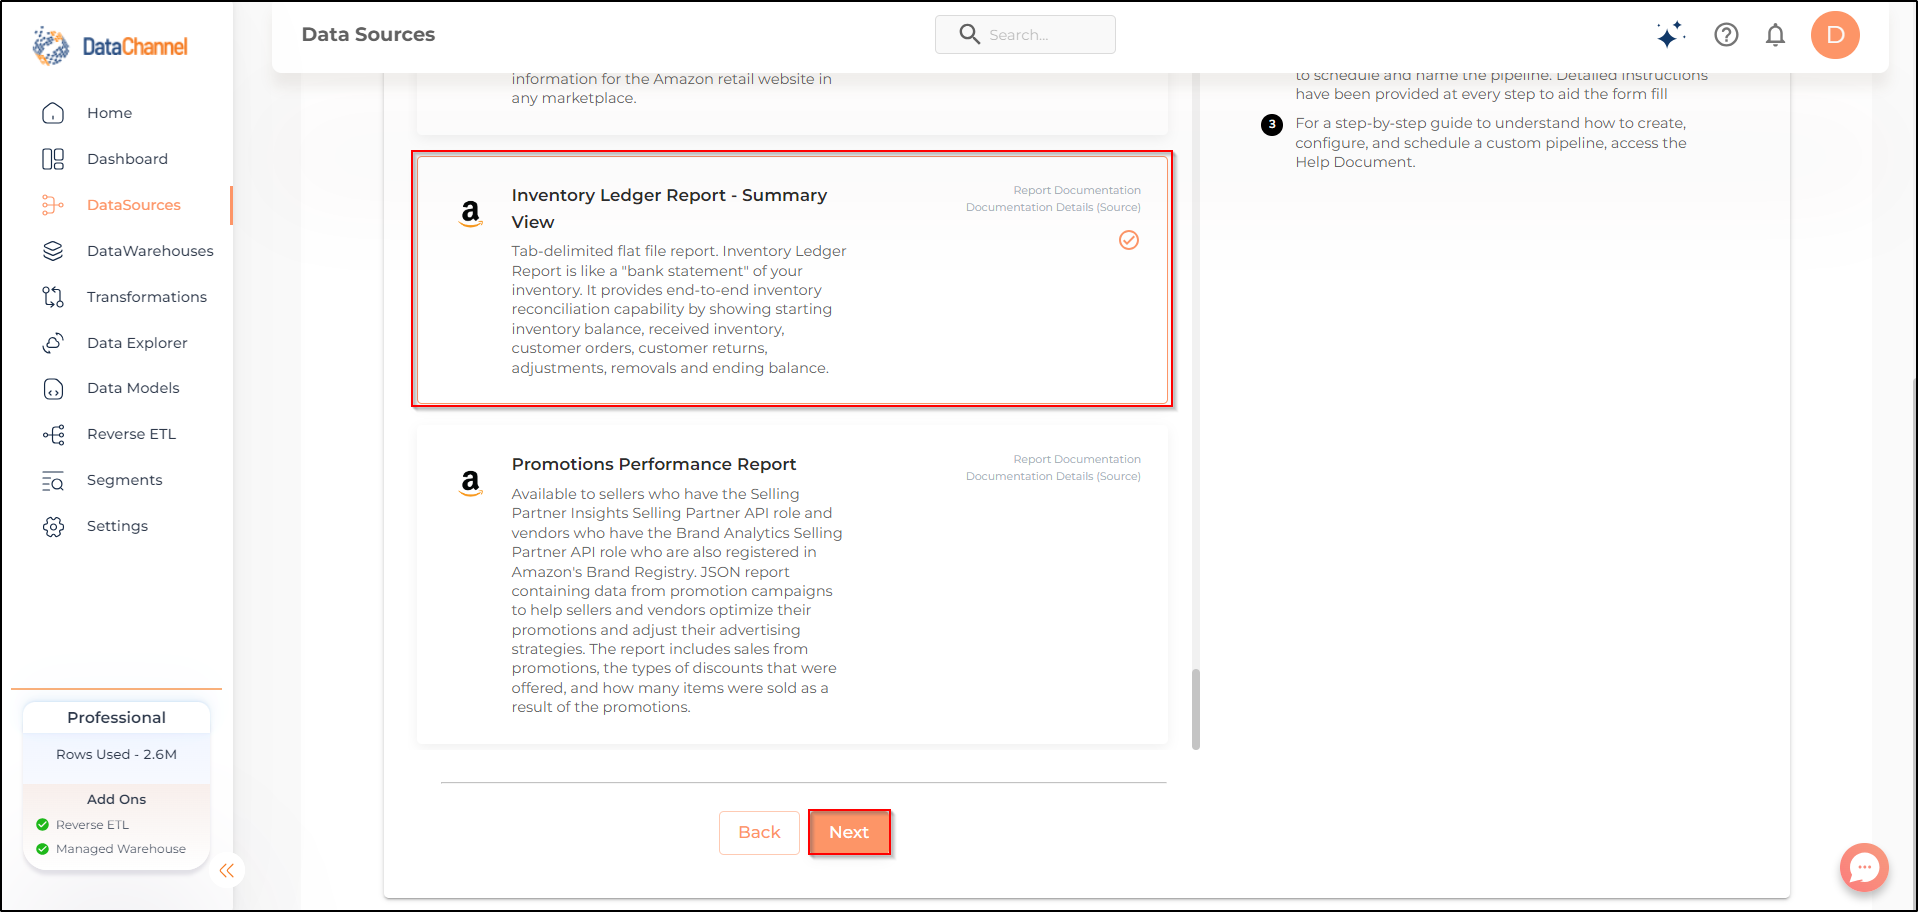Open the help question mark icon
Viewport: 1918px width, 912px height.
click(1726, 35)
